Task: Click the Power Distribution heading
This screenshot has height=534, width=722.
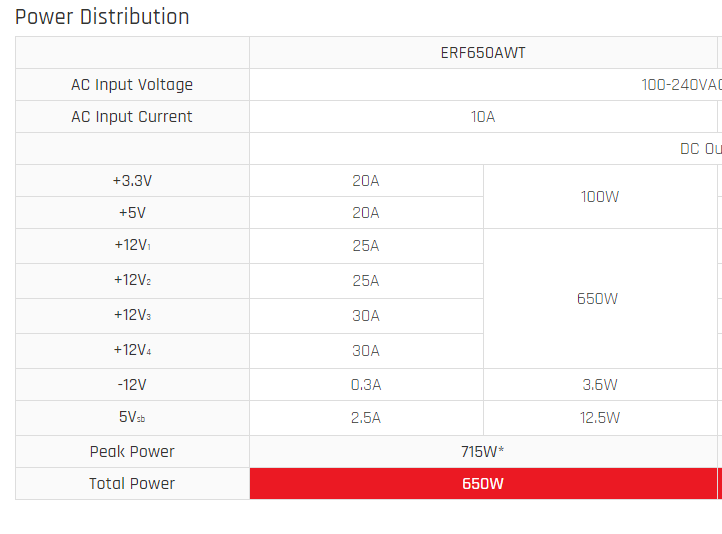Action: (102, 17)
